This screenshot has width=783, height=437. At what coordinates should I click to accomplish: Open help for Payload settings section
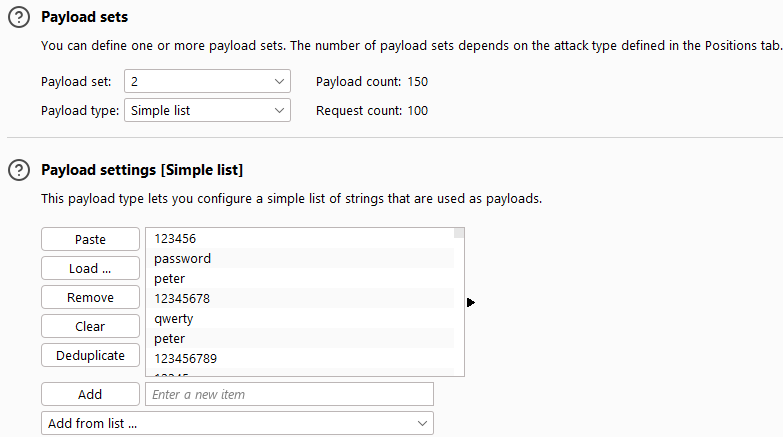click(19, 170)
